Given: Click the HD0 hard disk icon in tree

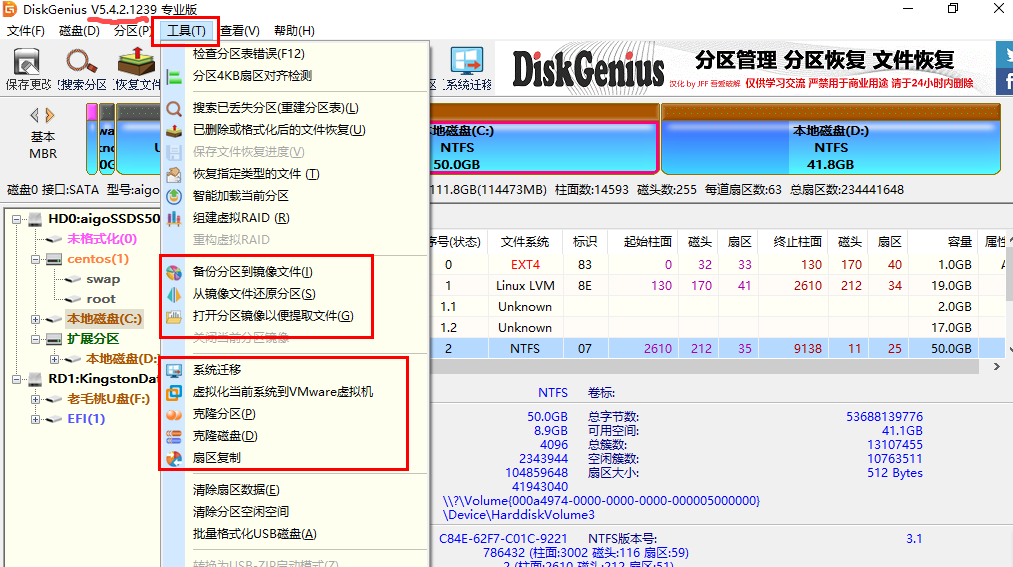Looking at the screenshot, I should [36, 220].
